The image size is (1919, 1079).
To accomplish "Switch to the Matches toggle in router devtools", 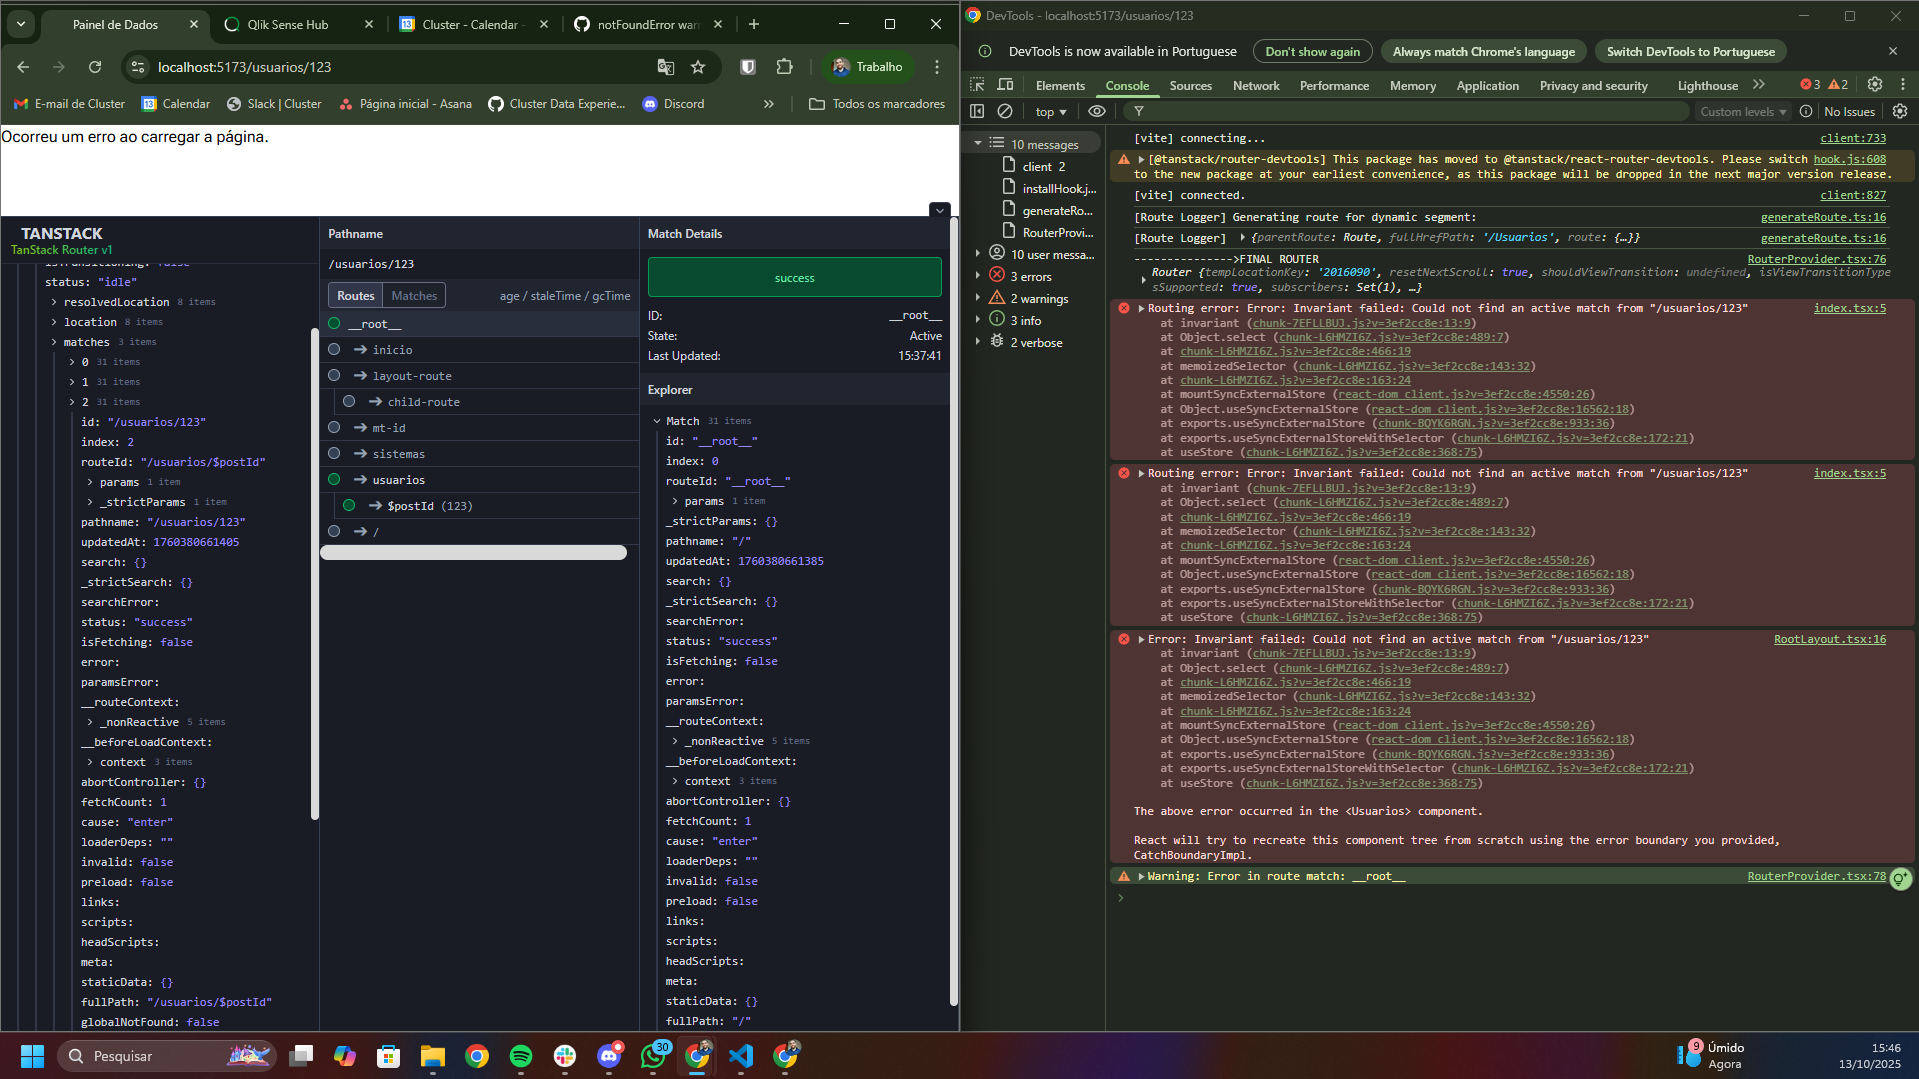I will (x=414, y=295).
